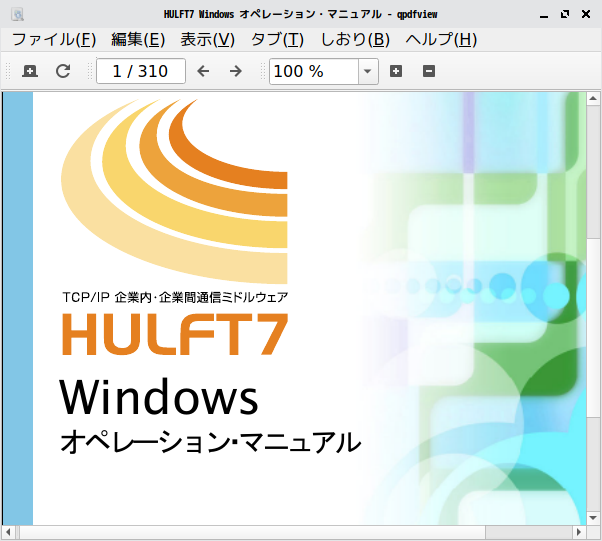Go to next page with the right arrow
602x541 pixels.
tap(235, 71)
